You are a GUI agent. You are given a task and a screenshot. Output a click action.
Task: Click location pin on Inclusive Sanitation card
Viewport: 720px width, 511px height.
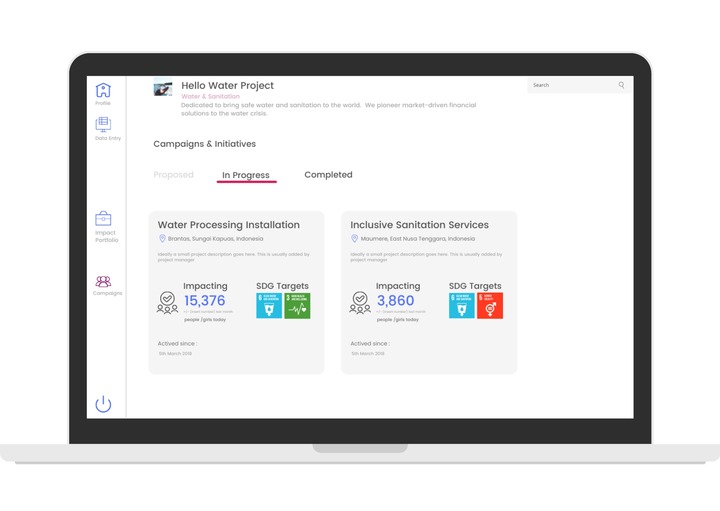(354, 239)
